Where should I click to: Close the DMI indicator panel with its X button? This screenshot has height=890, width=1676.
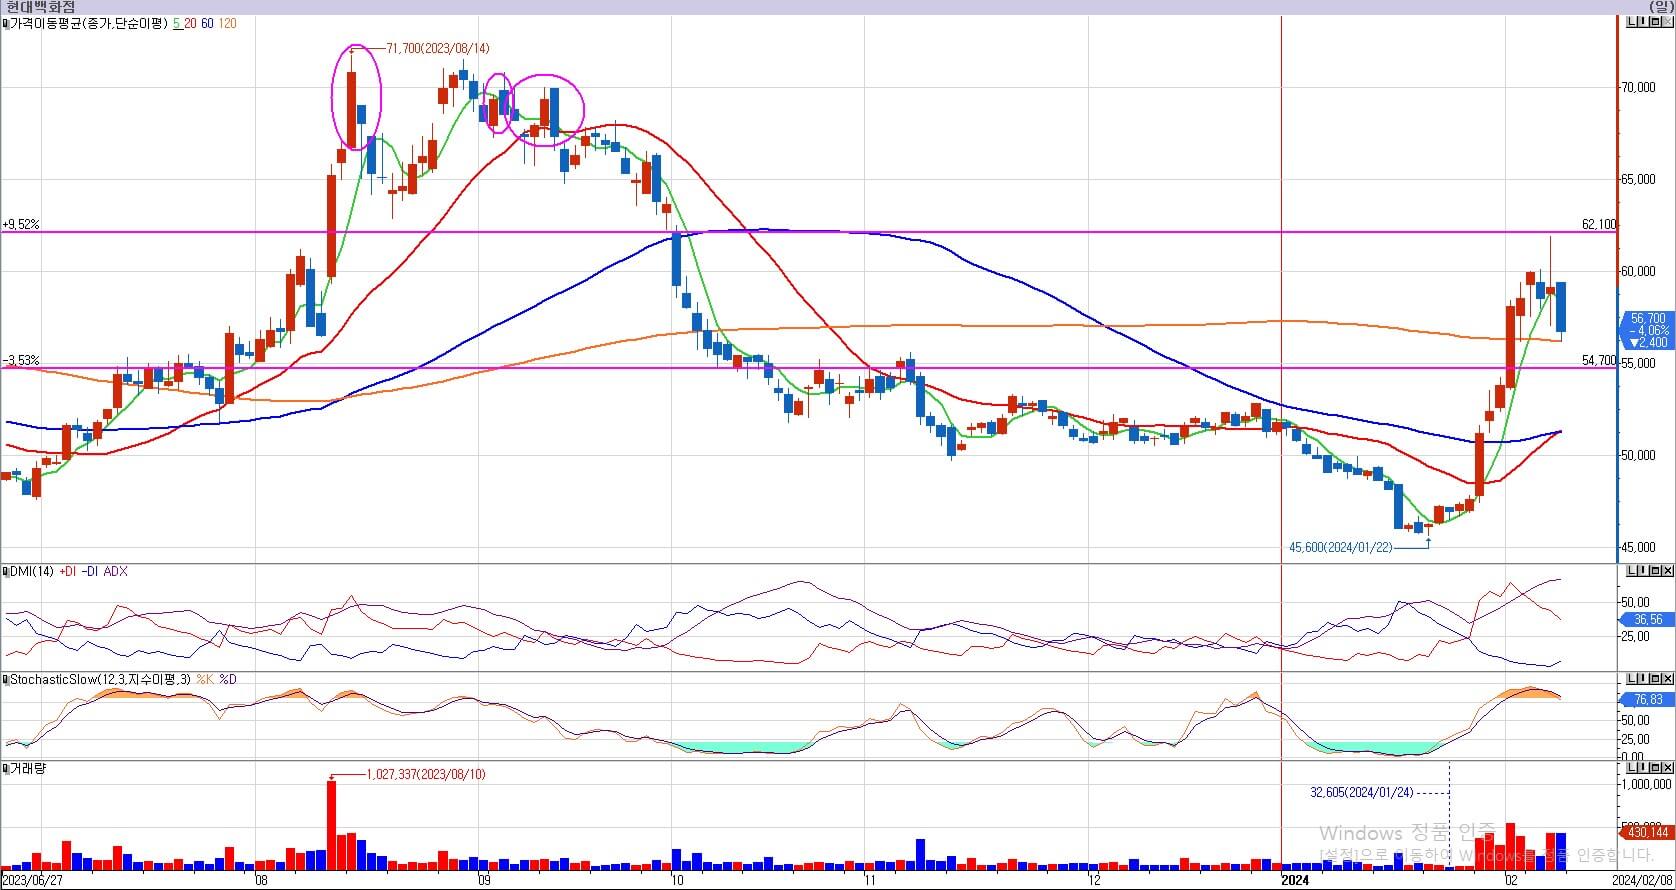pyautogui.click(x=1668, y=570)
